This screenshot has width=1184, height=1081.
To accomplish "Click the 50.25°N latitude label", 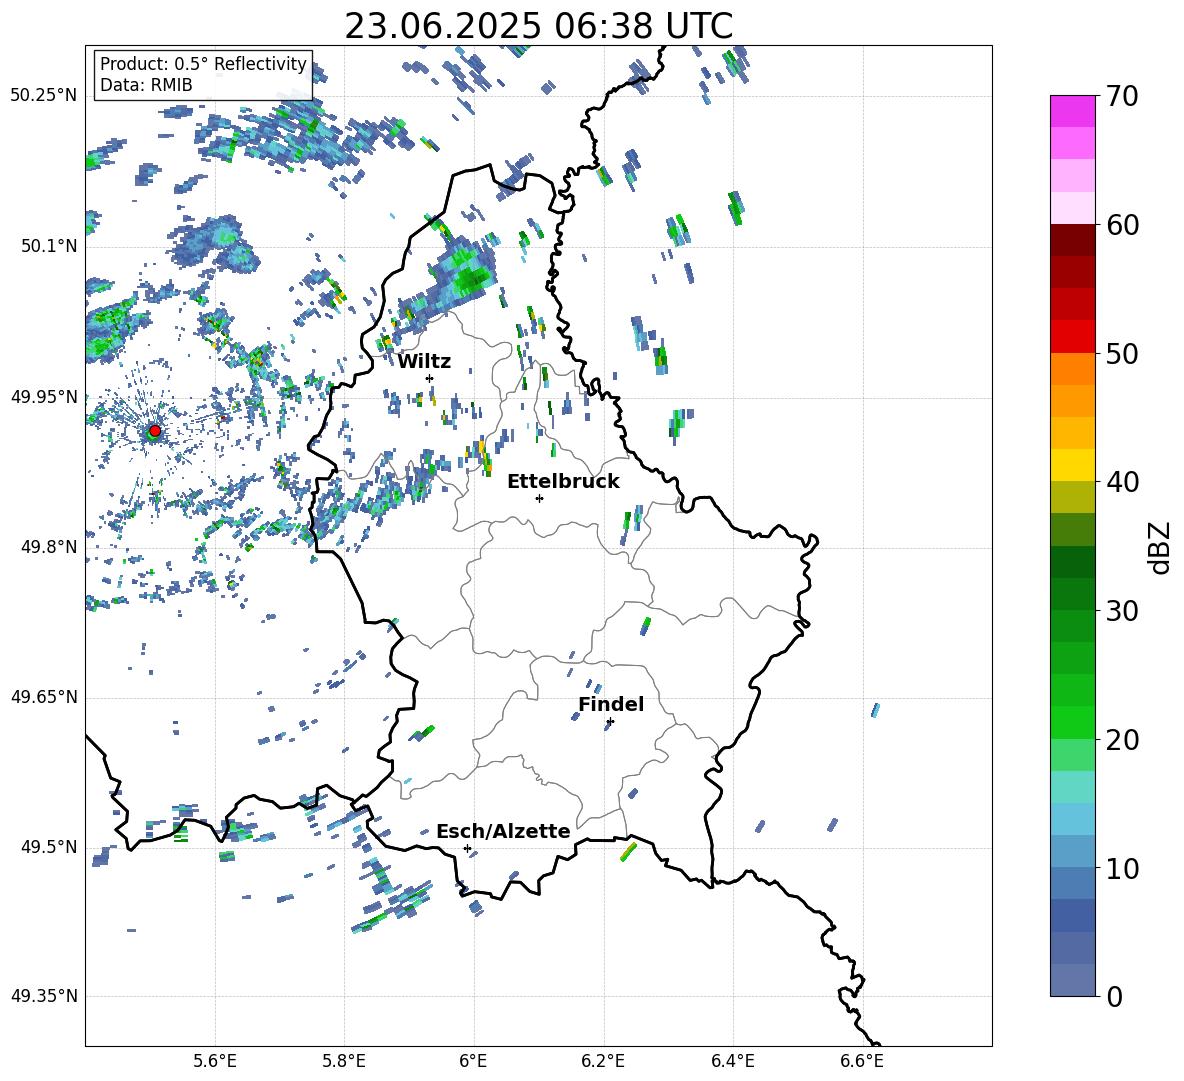I will pyautogui.click(x=43, y=96).
